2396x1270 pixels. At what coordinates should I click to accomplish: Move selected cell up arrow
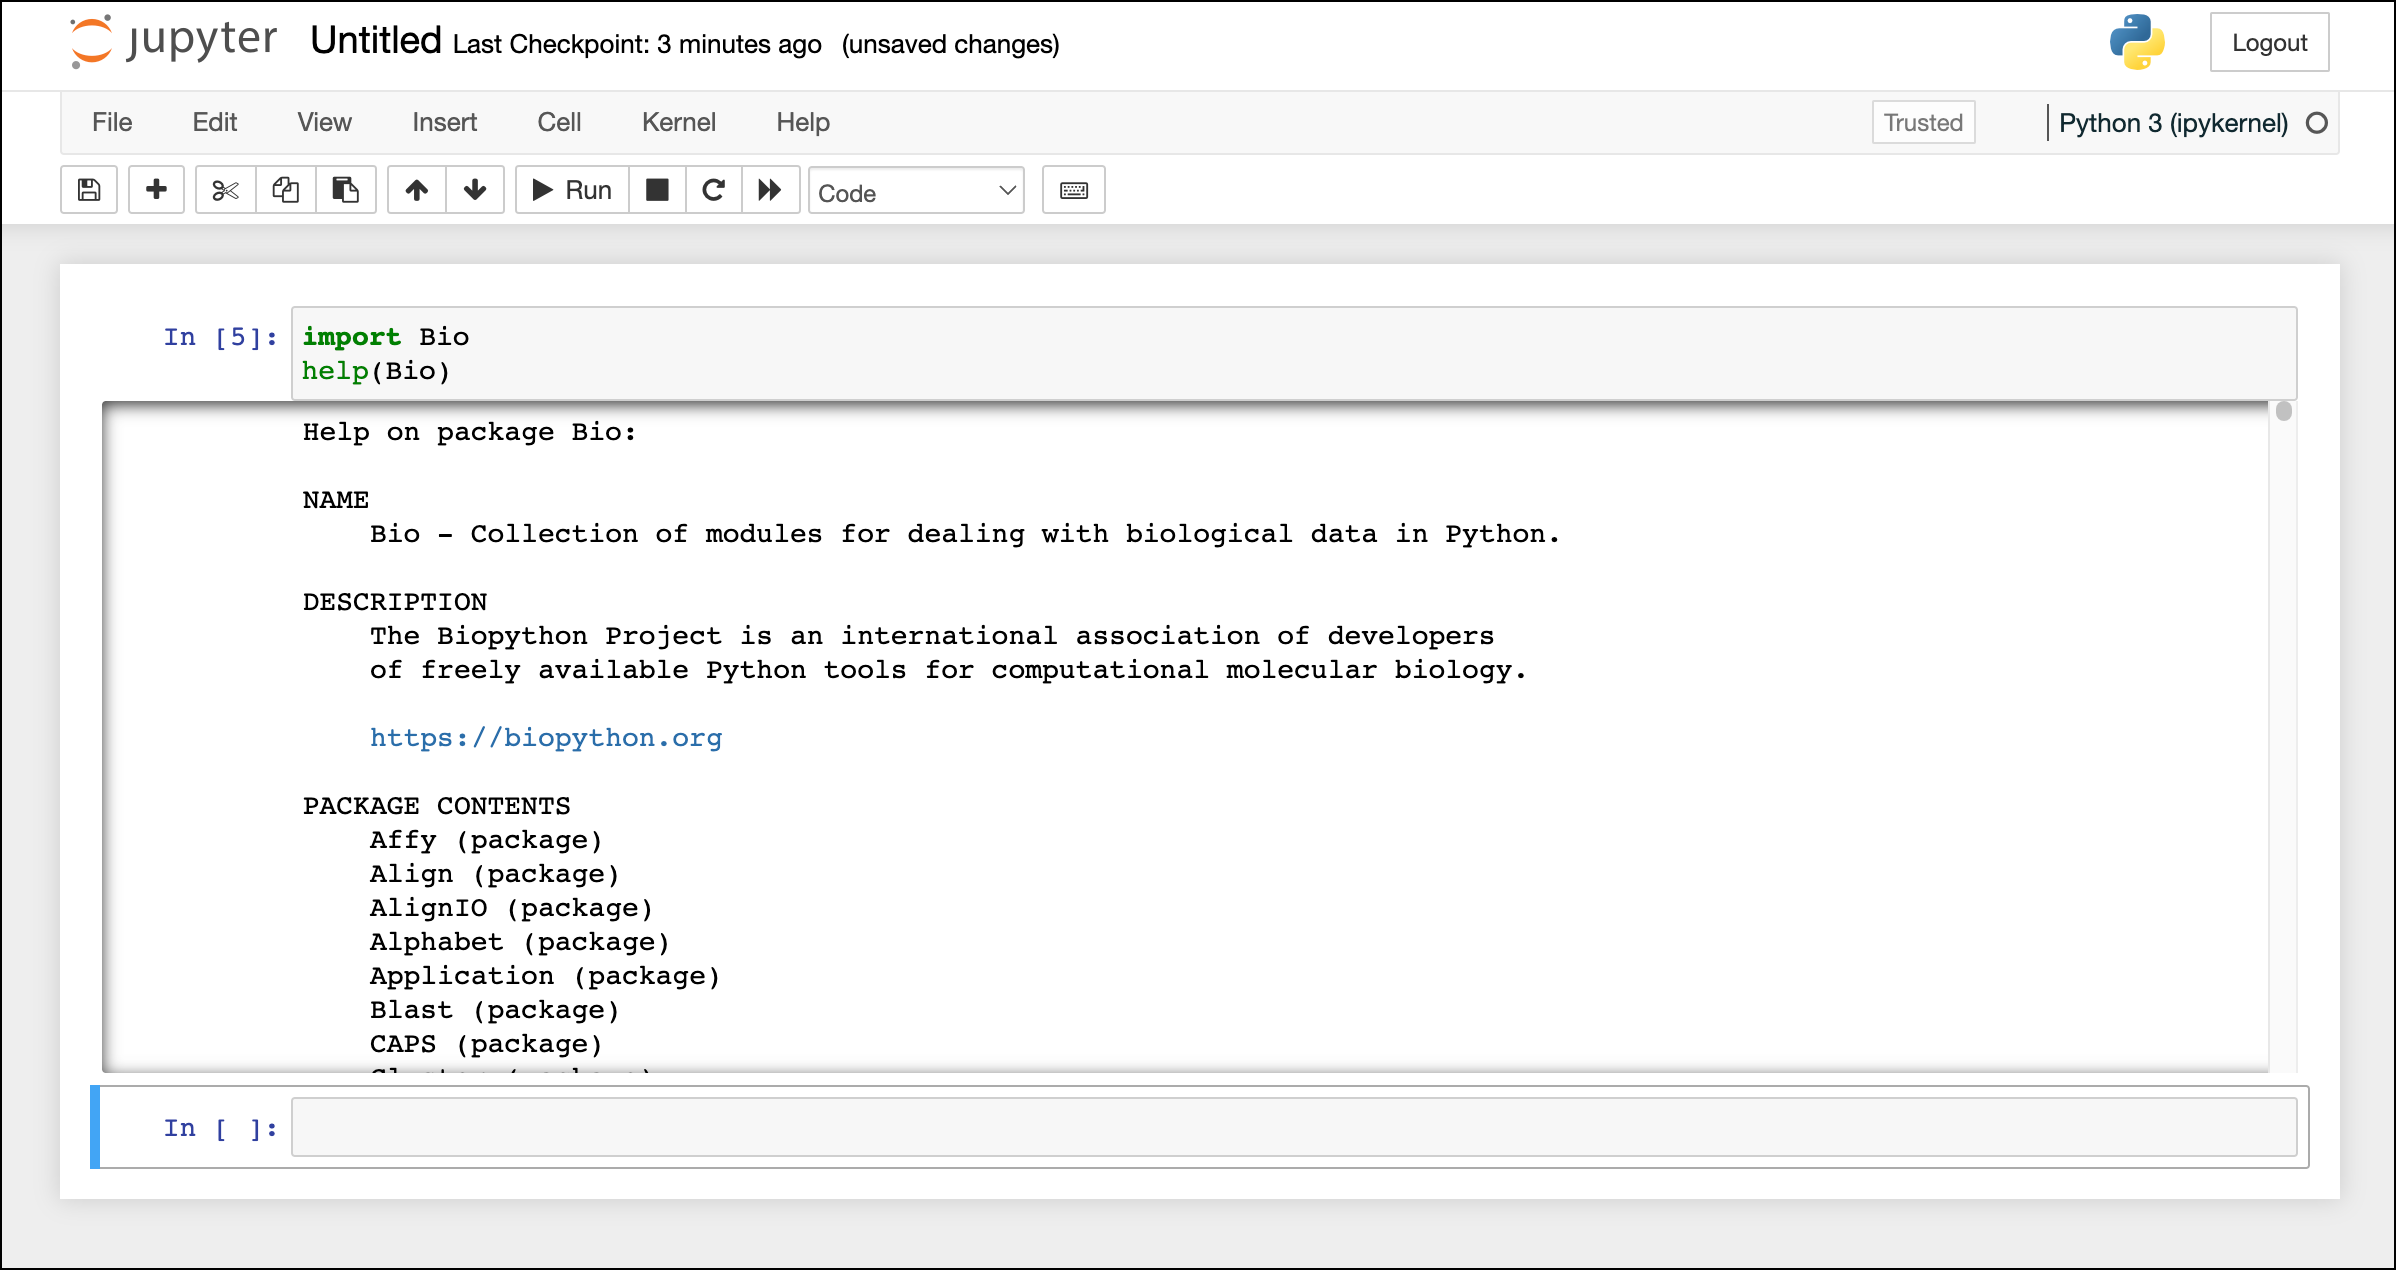(x=417, y=190)
